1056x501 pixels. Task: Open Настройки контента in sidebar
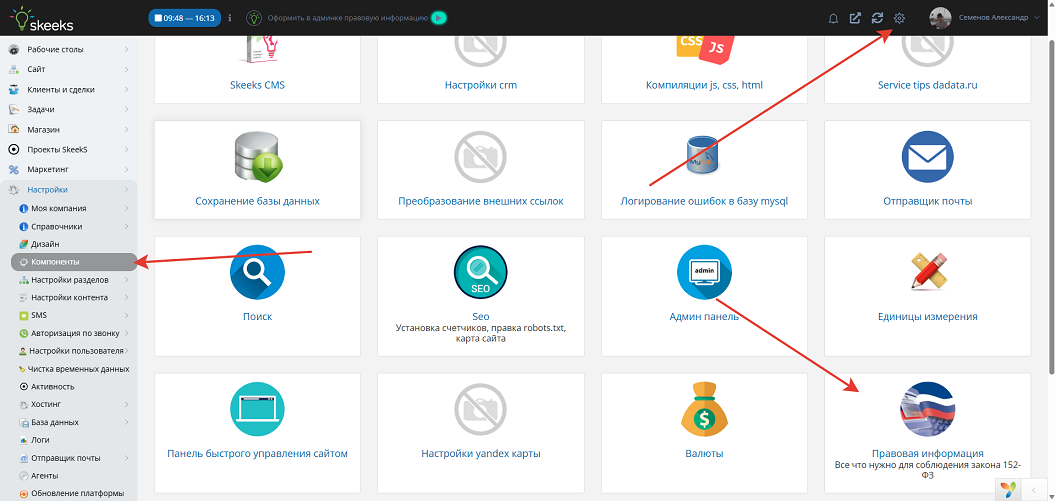tap(74, 298)
